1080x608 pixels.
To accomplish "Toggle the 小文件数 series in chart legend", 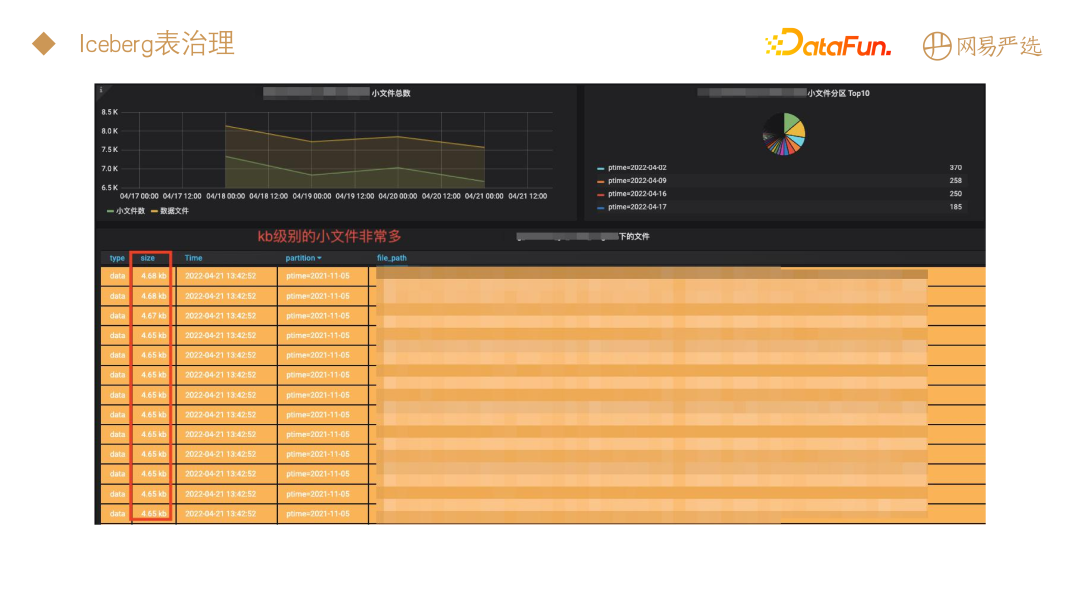I will (x=130, y=211).
